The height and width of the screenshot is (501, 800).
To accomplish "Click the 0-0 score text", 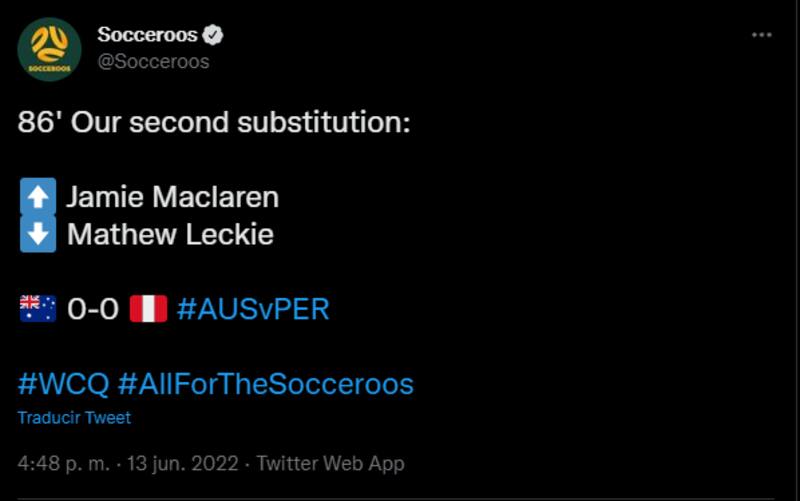I will coord(93,309).
